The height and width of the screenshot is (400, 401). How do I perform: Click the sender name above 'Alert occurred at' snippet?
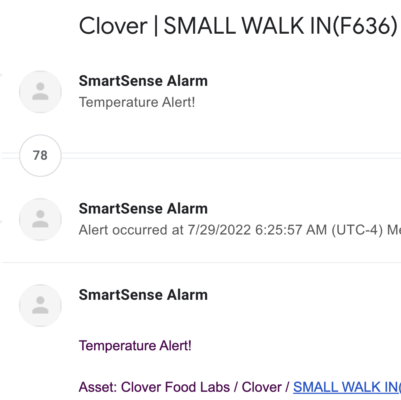tap(143, 209)
